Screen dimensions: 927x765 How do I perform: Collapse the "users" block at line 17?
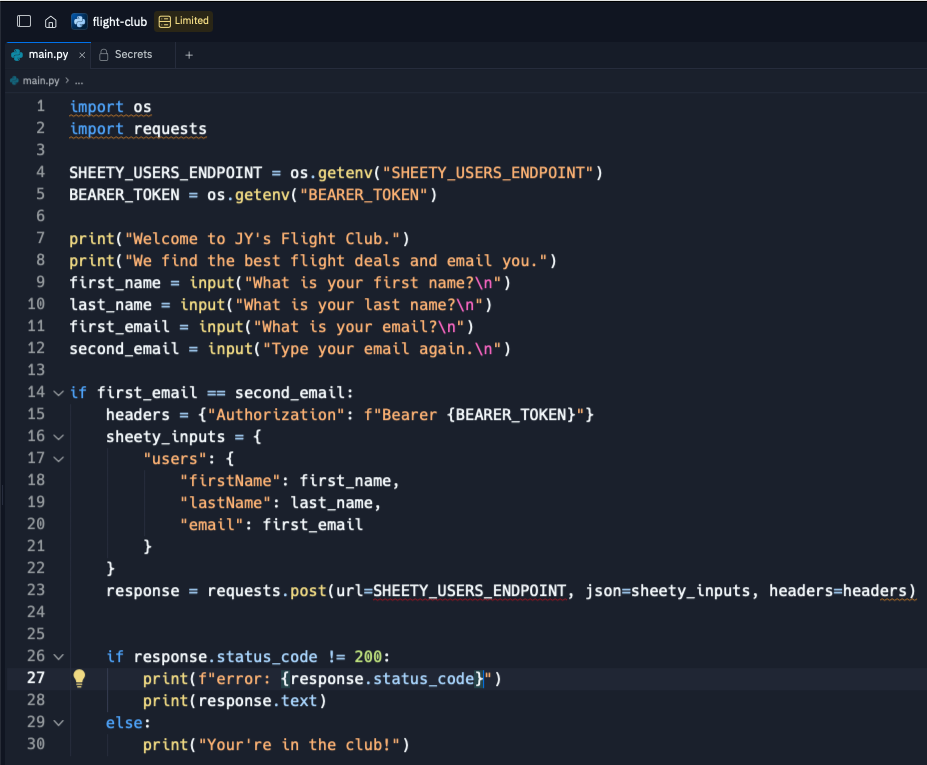coord(59,459)
